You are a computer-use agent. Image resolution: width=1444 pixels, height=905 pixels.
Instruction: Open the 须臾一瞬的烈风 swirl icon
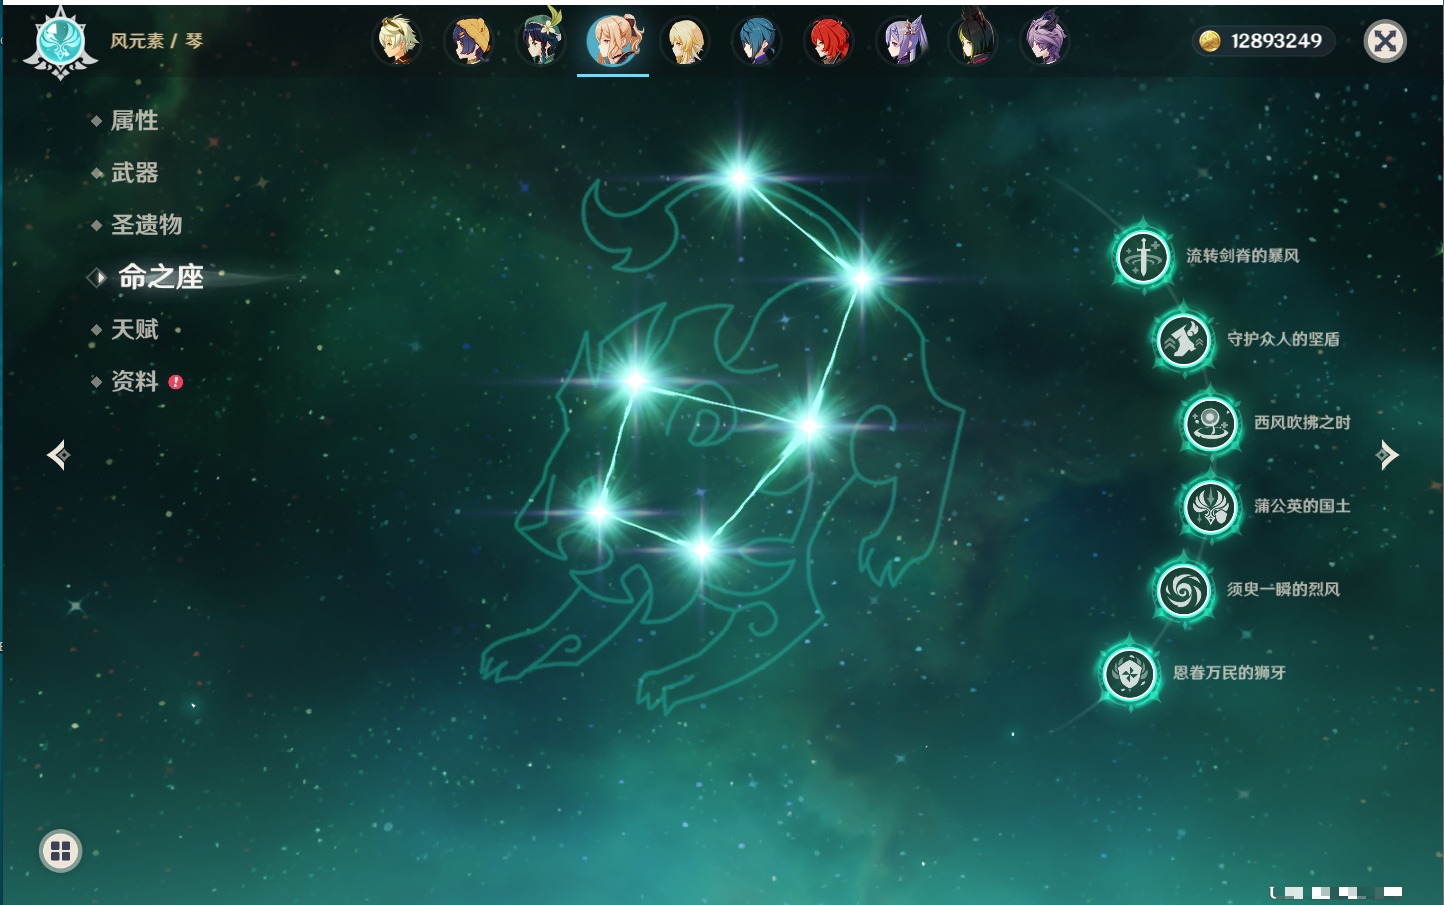(x=1184, y=590)
